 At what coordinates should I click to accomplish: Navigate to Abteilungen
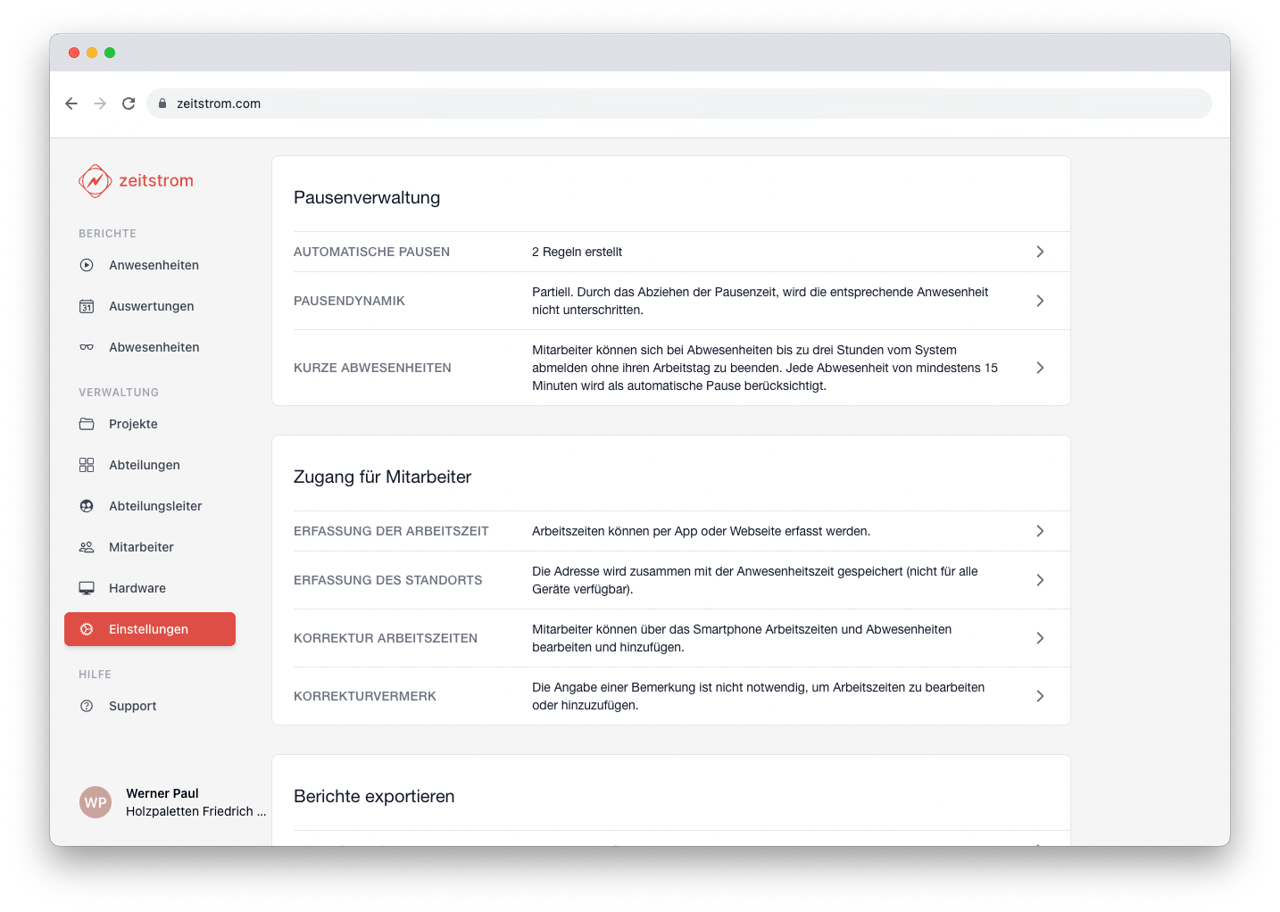click(x=144, y=465)
